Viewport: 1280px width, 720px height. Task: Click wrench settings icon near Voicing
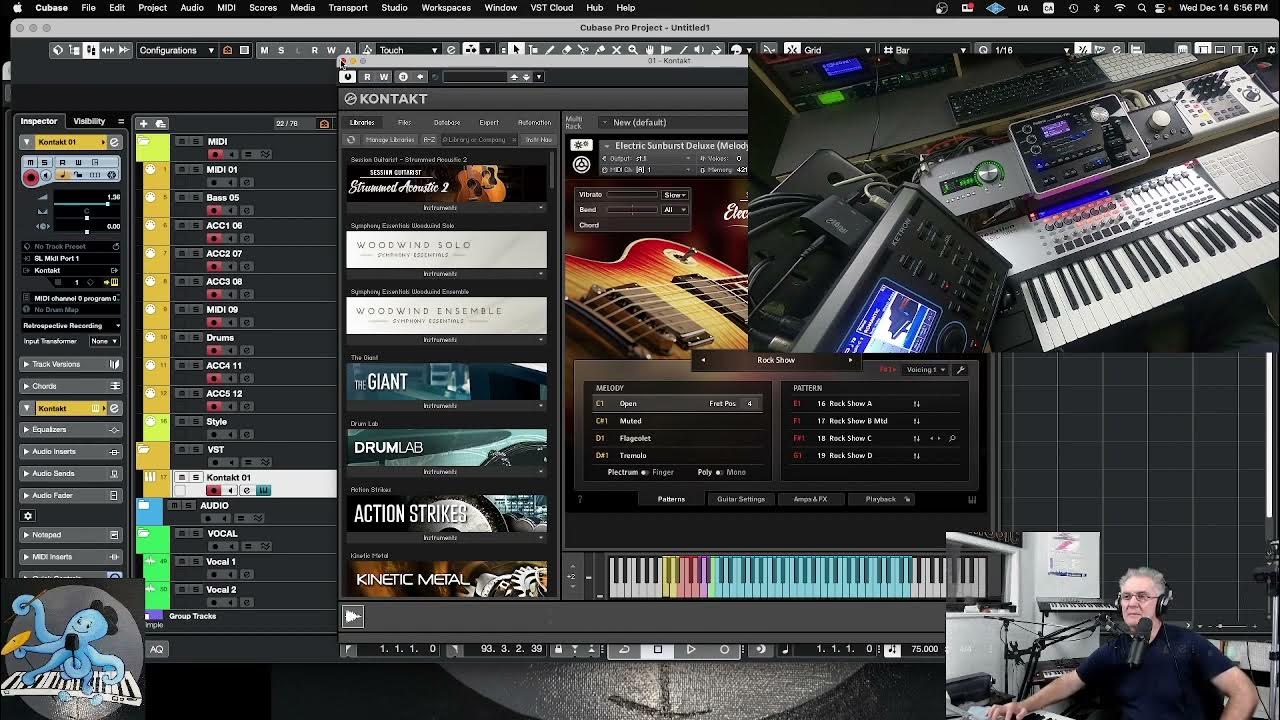tap(961, 370)
